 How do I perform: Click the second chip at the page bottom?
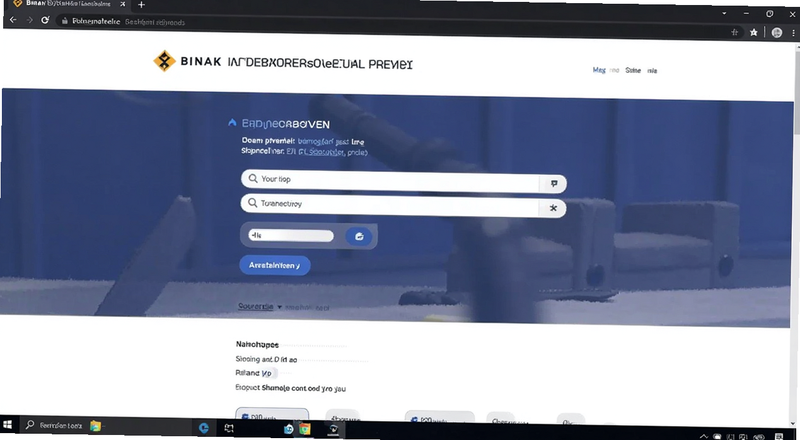click(x=343, y=416)
